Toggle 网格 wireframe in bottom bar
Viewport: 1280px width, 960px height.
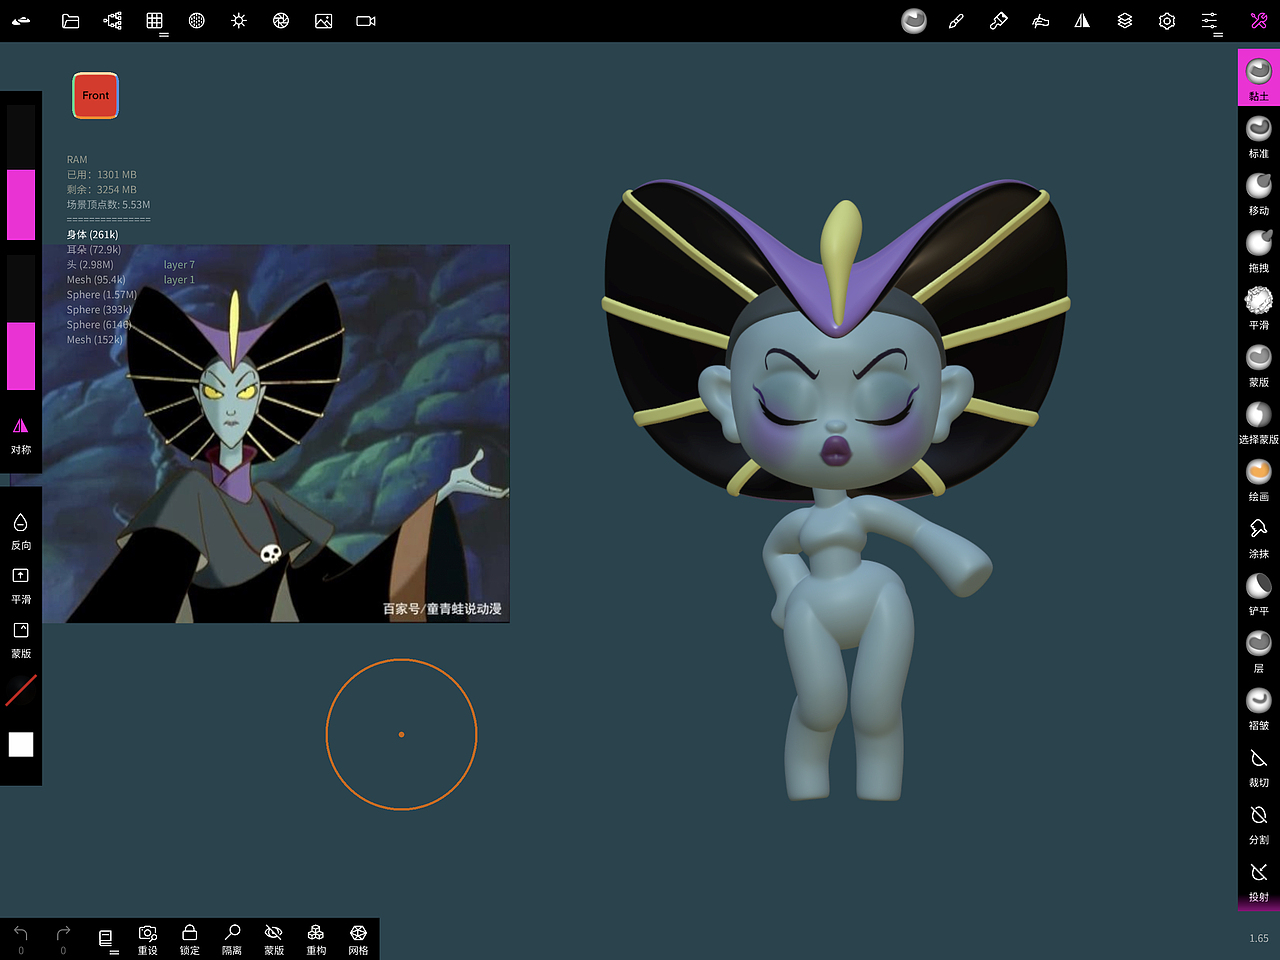pyautogui.click(x=358, y=940)
